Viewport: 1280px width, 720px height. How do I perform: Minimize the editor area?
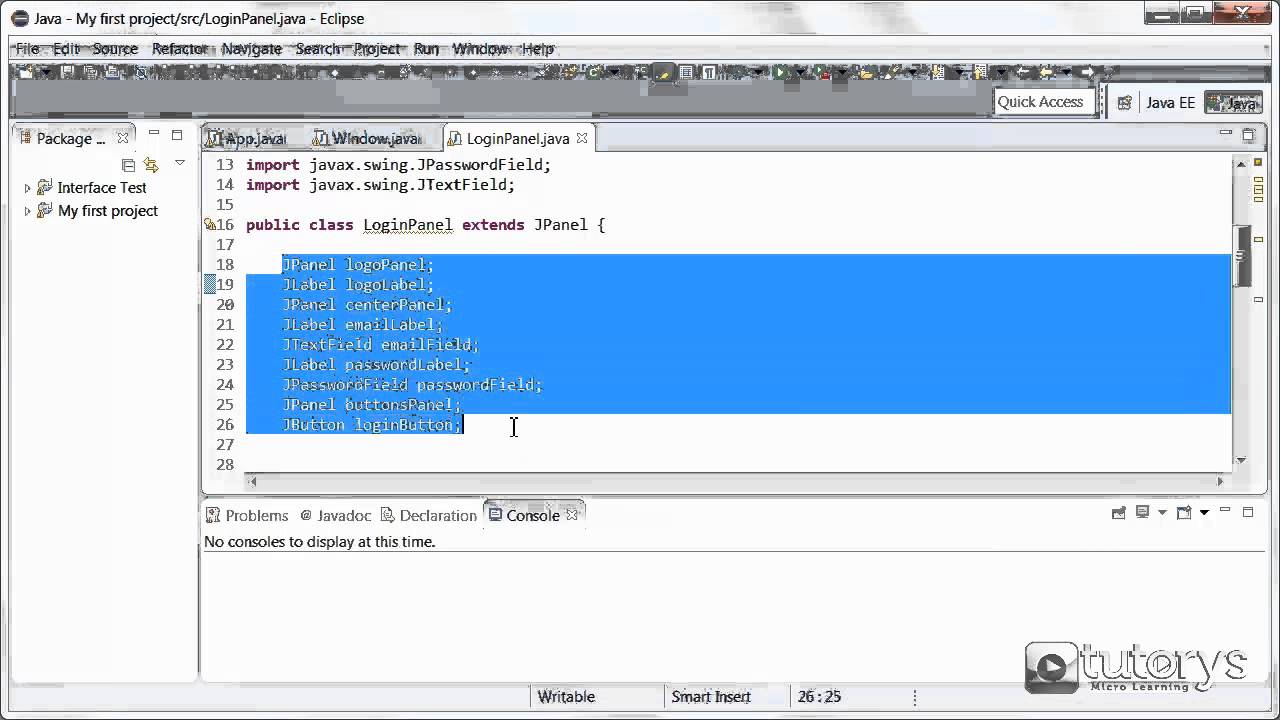(1226, 133)
